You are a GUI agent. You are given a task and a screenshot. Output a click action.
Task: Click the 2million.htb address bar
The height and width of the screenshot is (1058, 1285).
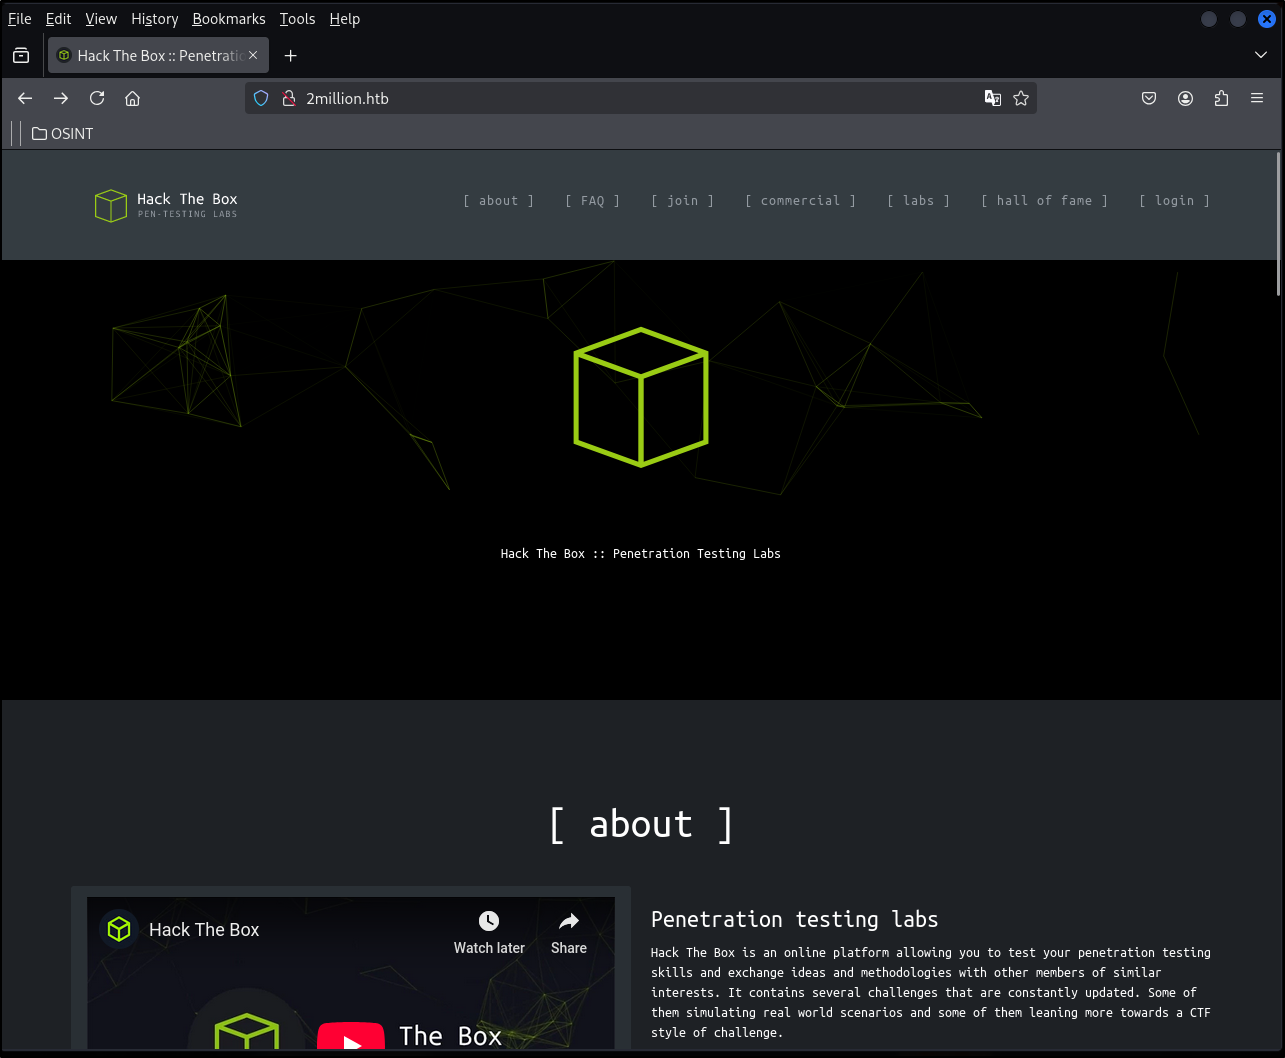point(640,98)
